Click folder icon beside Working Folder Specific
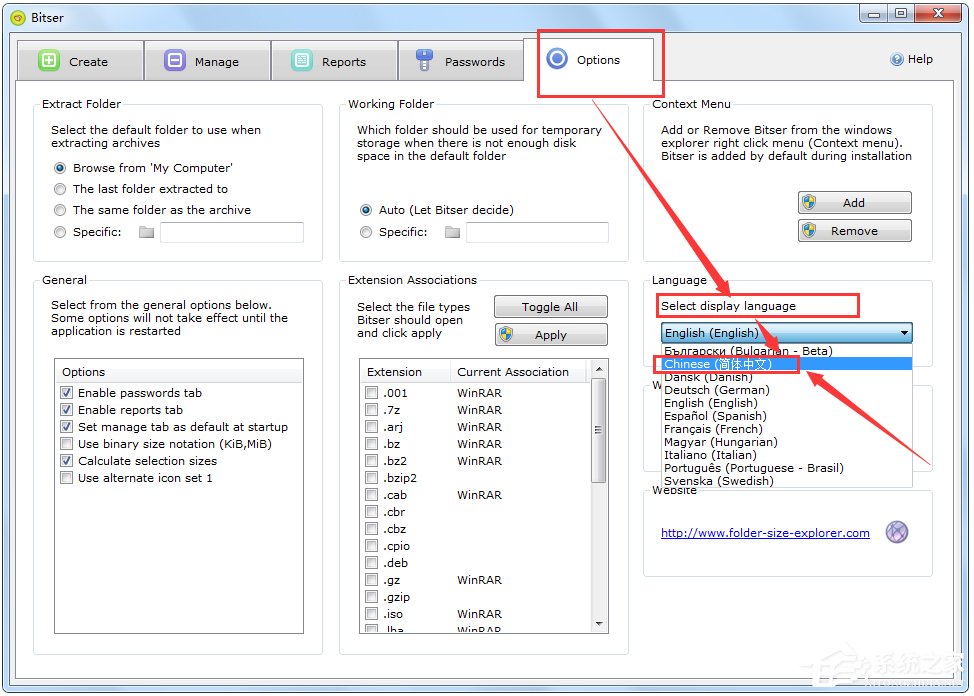 pos(453,232)
